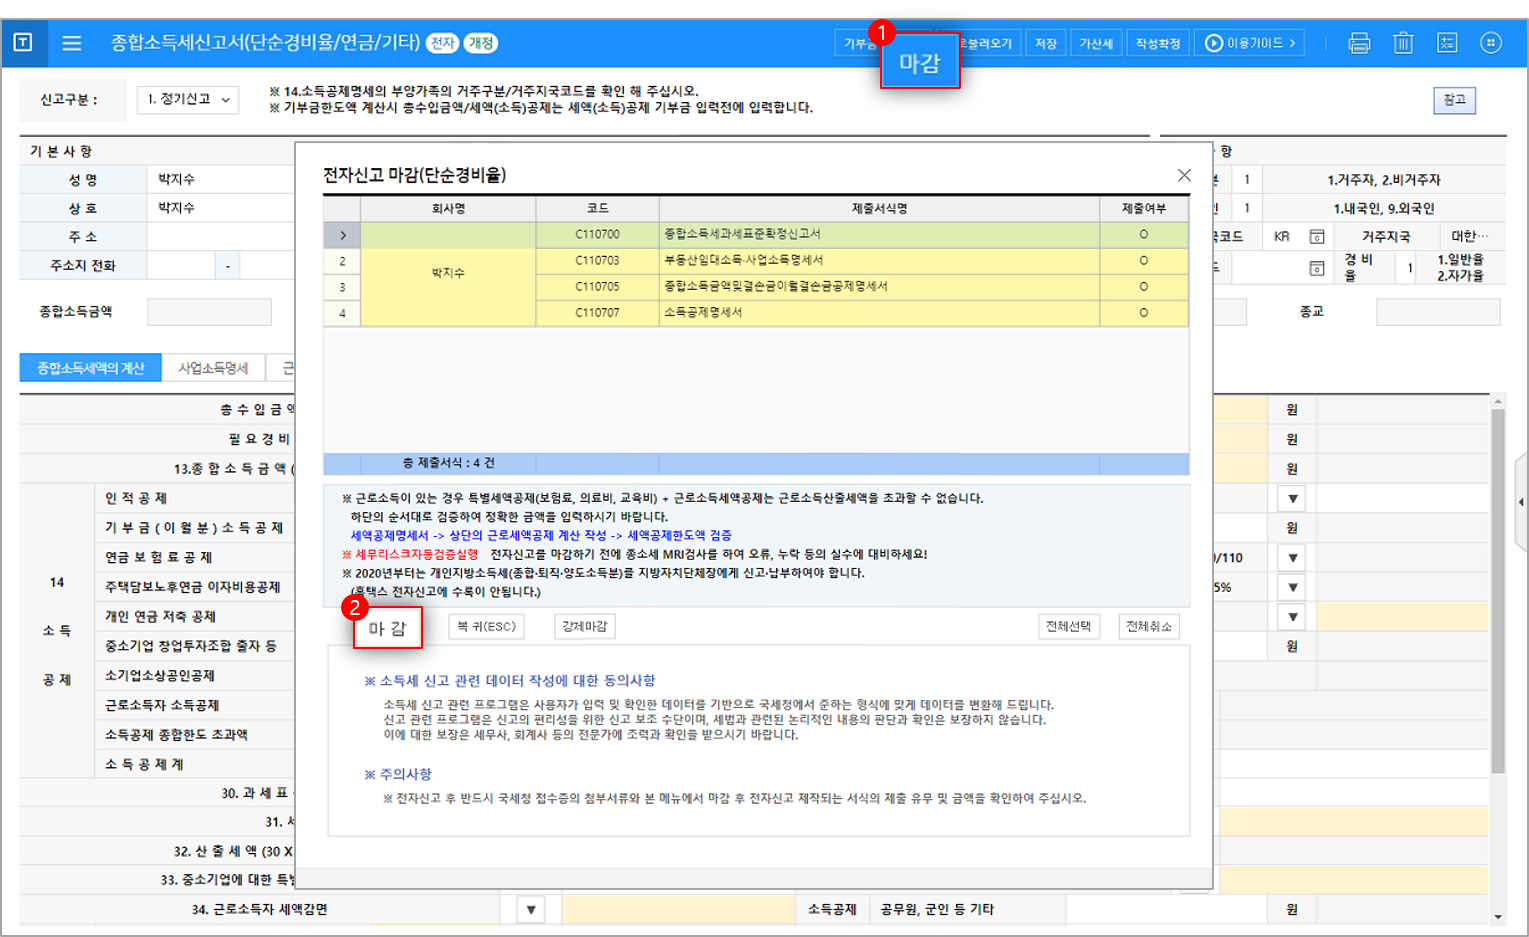The height and width of the screenshot is (937, 1529).
Task: Open the hamburger menu in title bar
Action: click(x=71, y=43)
